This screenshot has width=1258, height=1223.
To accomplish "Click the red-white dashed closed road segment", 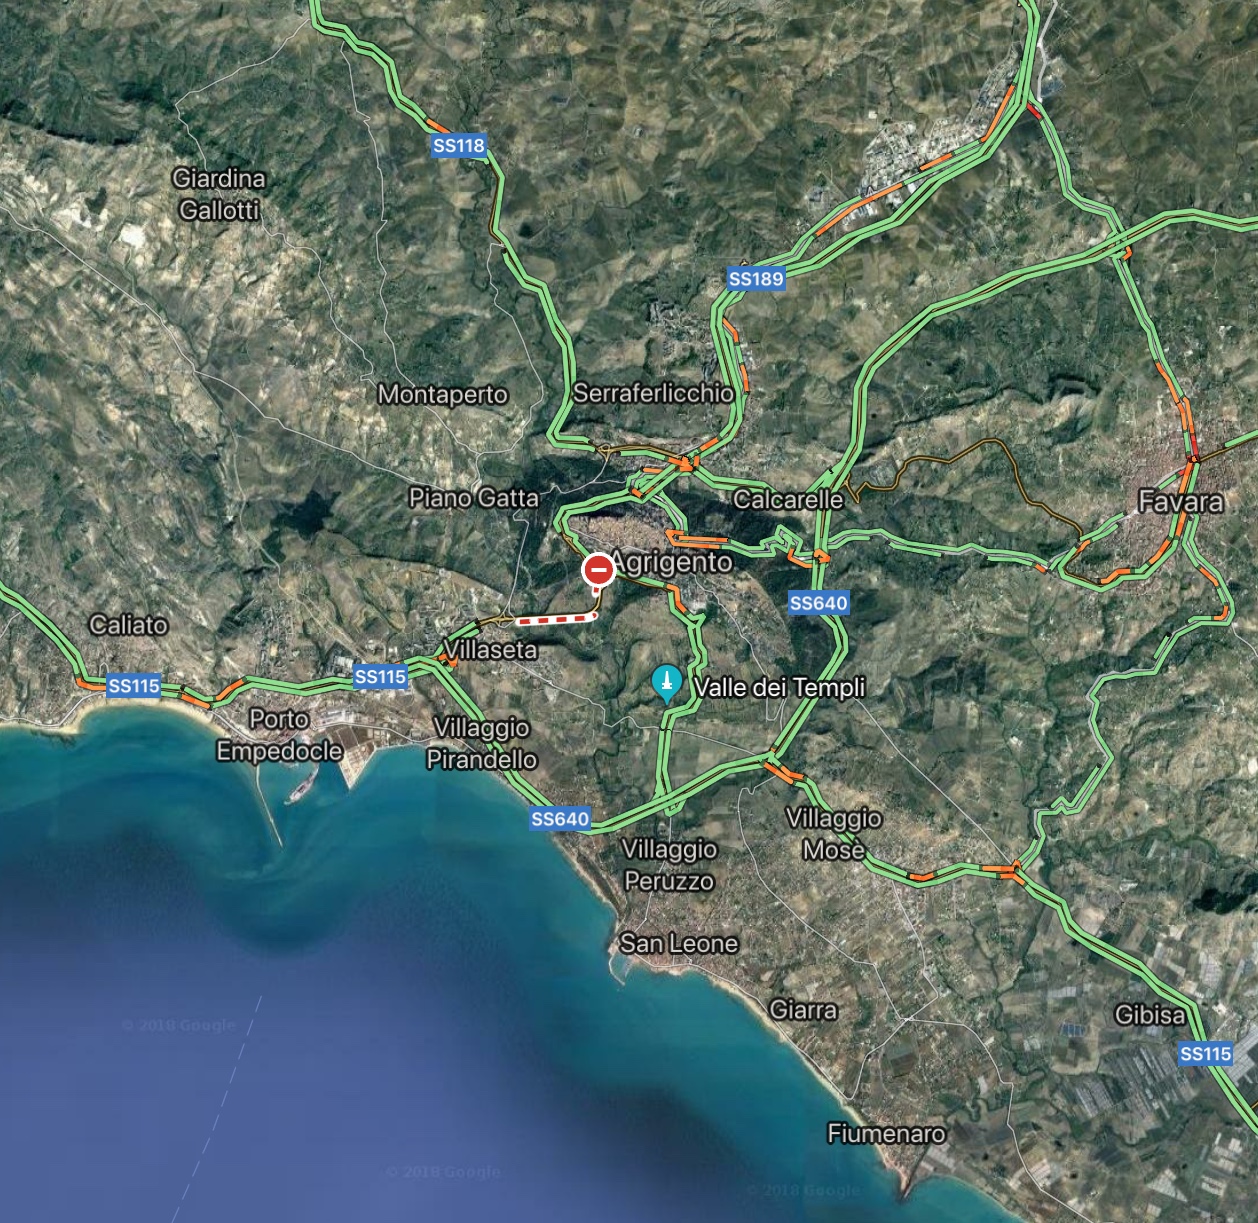I will click(555, 619).
